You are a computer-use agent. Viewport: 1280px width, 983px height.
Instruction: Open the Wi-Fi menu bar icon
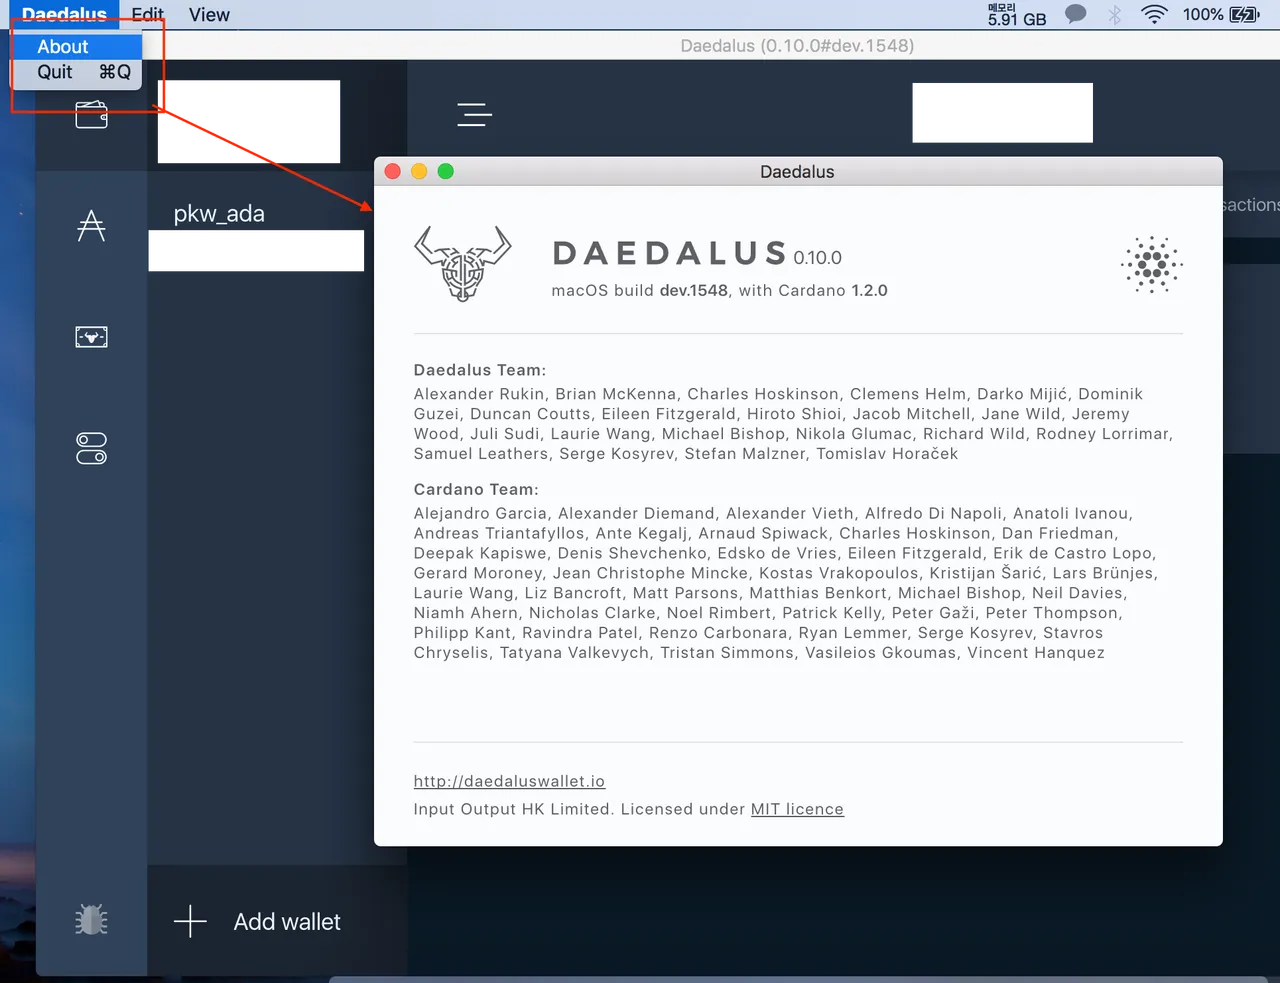1154,14
